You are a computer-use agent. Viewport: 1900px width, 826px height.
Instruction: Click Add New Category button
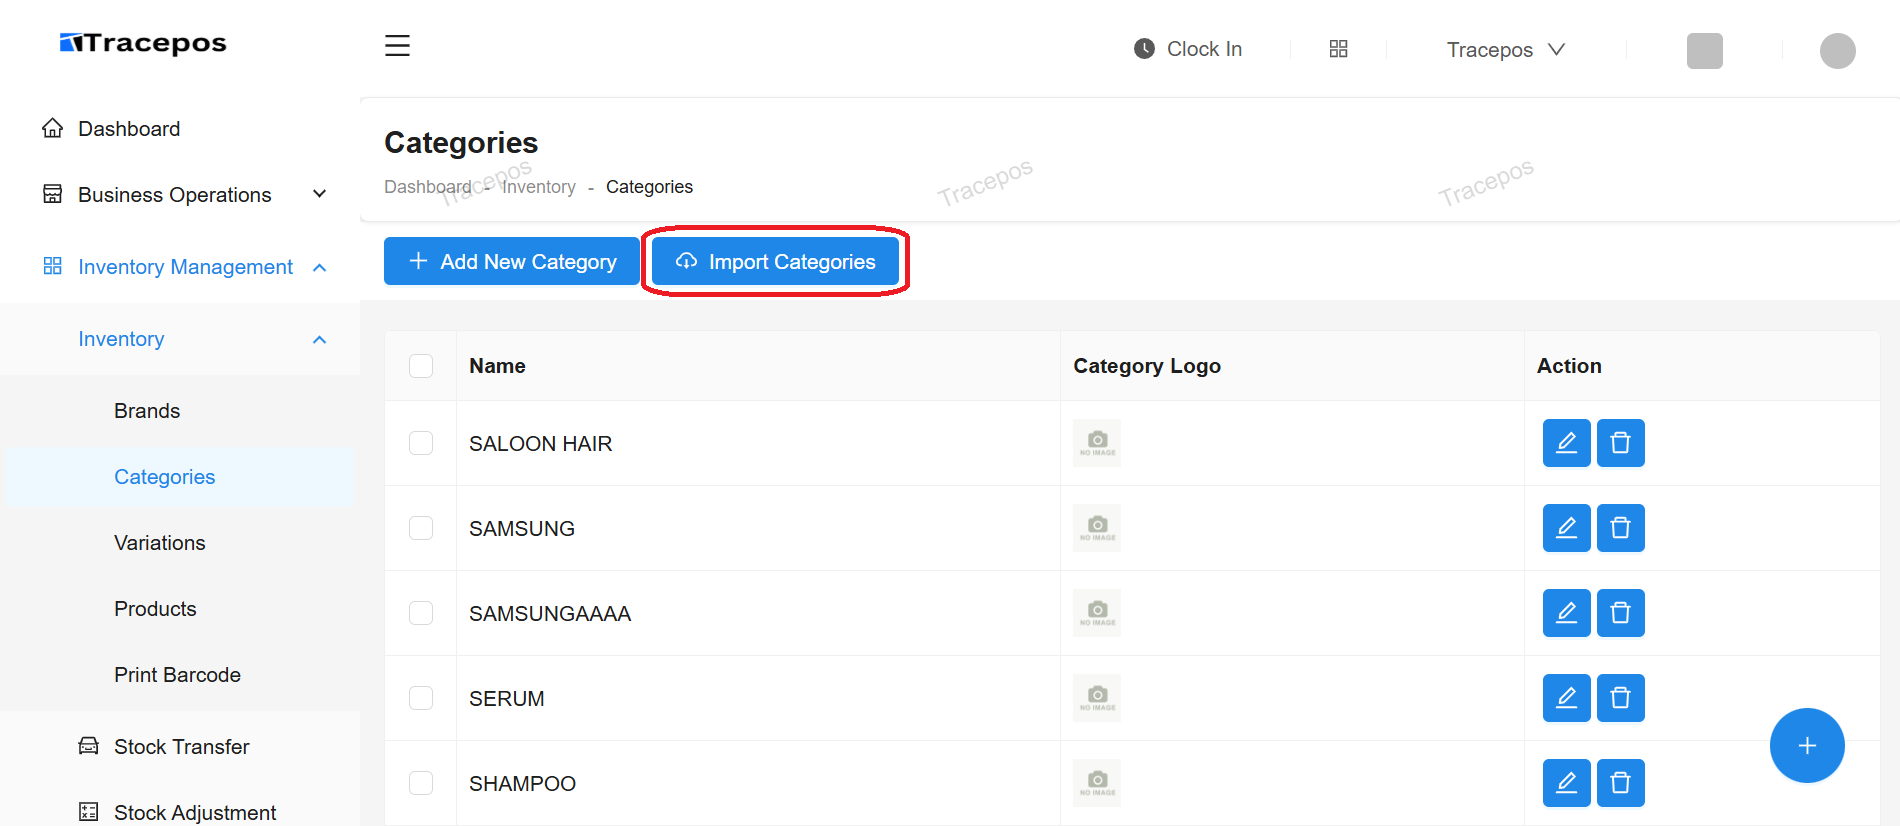pos(512,261)
